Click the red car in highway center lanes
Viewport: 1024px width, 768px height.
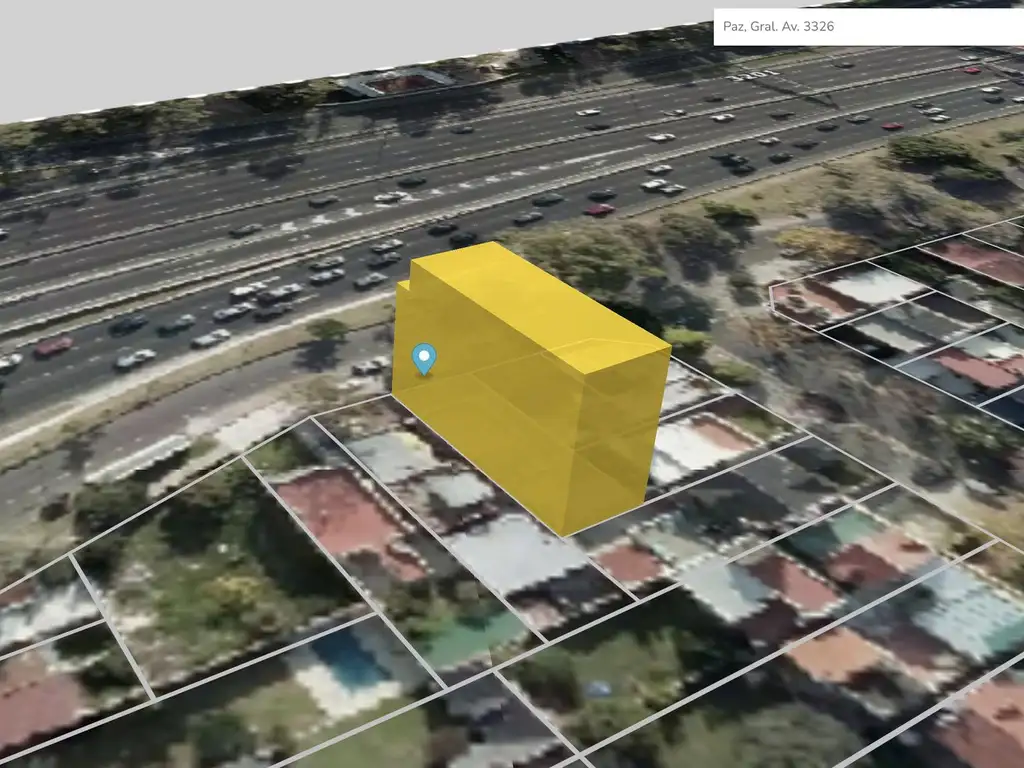(599, 210)
